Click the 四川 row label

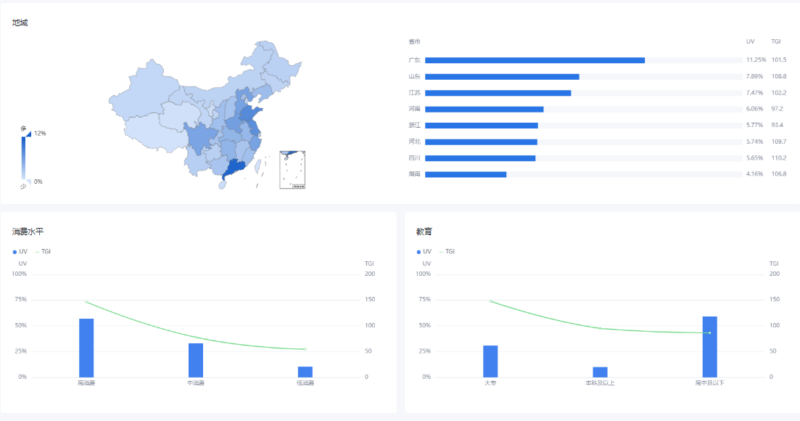coord(414,158)
